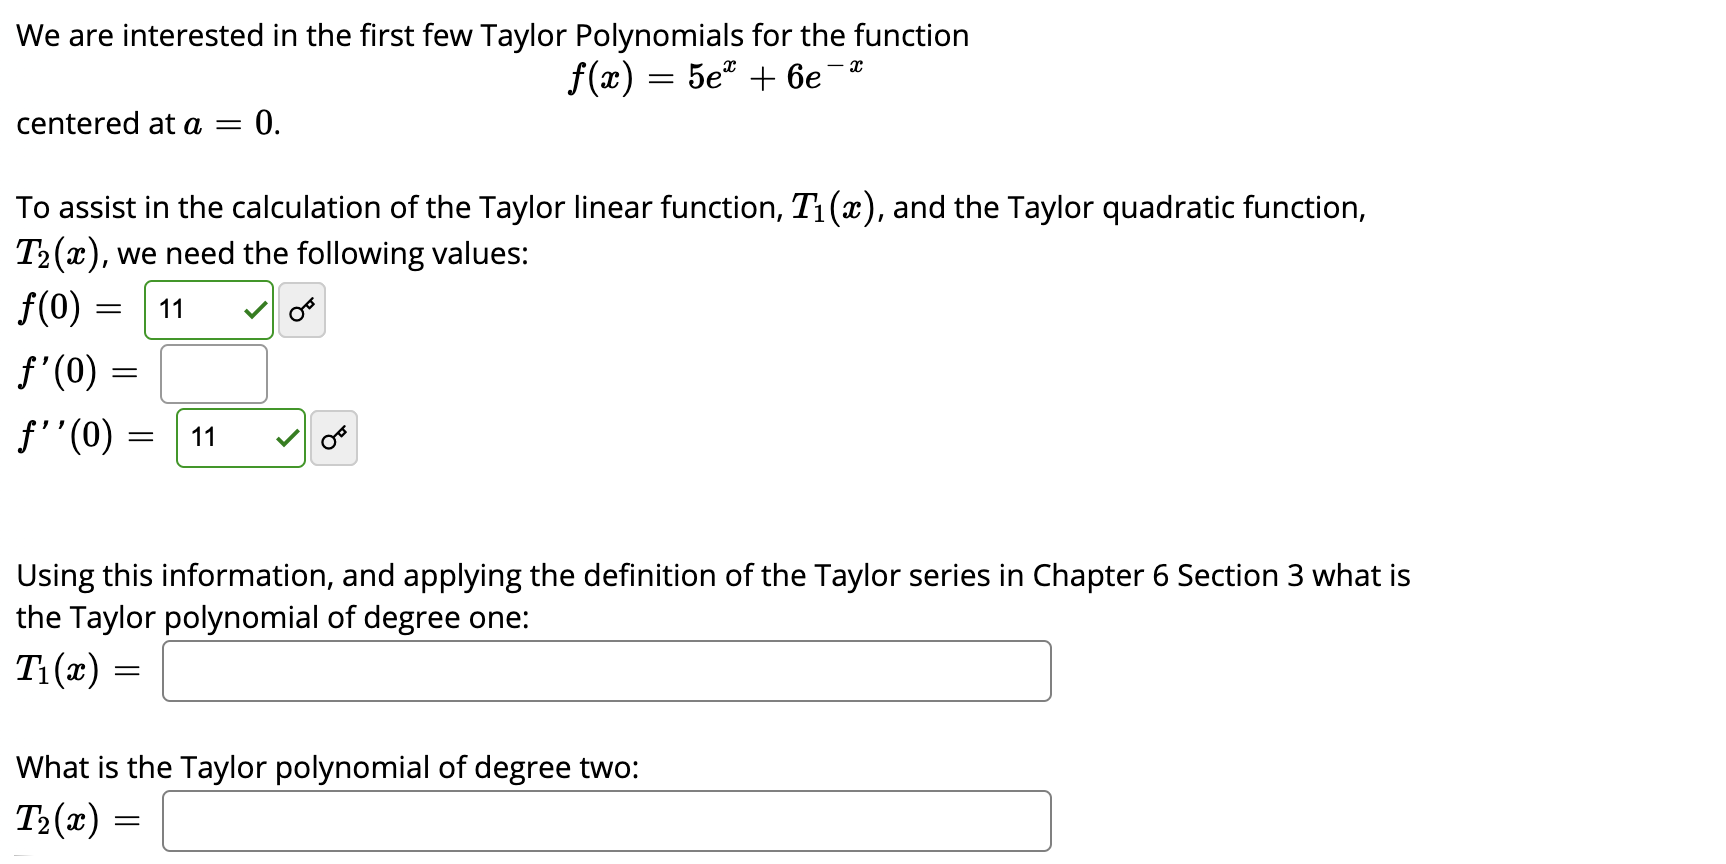1726x864 pixels.
Task: Click the correct-answer indicator next to 11 in f''(0)
Action: click(x=288, y=438)
